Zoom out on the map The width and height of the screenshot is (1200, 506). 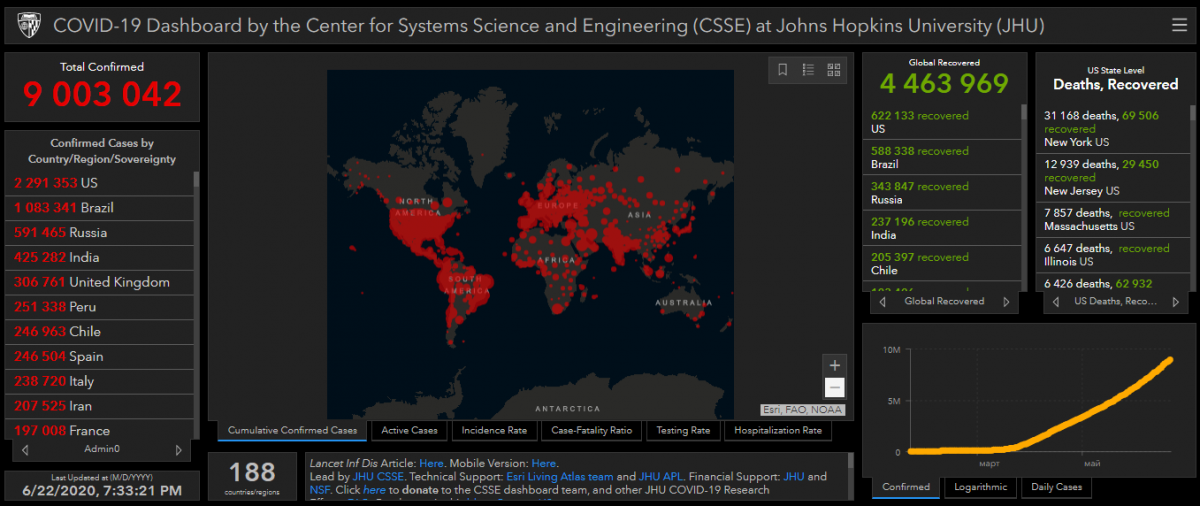[x=835, y=388]
